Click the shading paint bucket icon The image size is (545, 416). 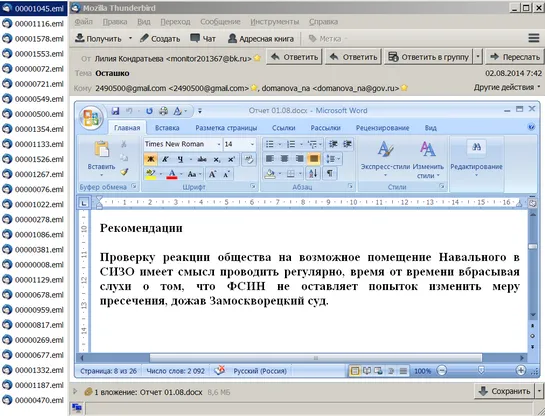270,173
